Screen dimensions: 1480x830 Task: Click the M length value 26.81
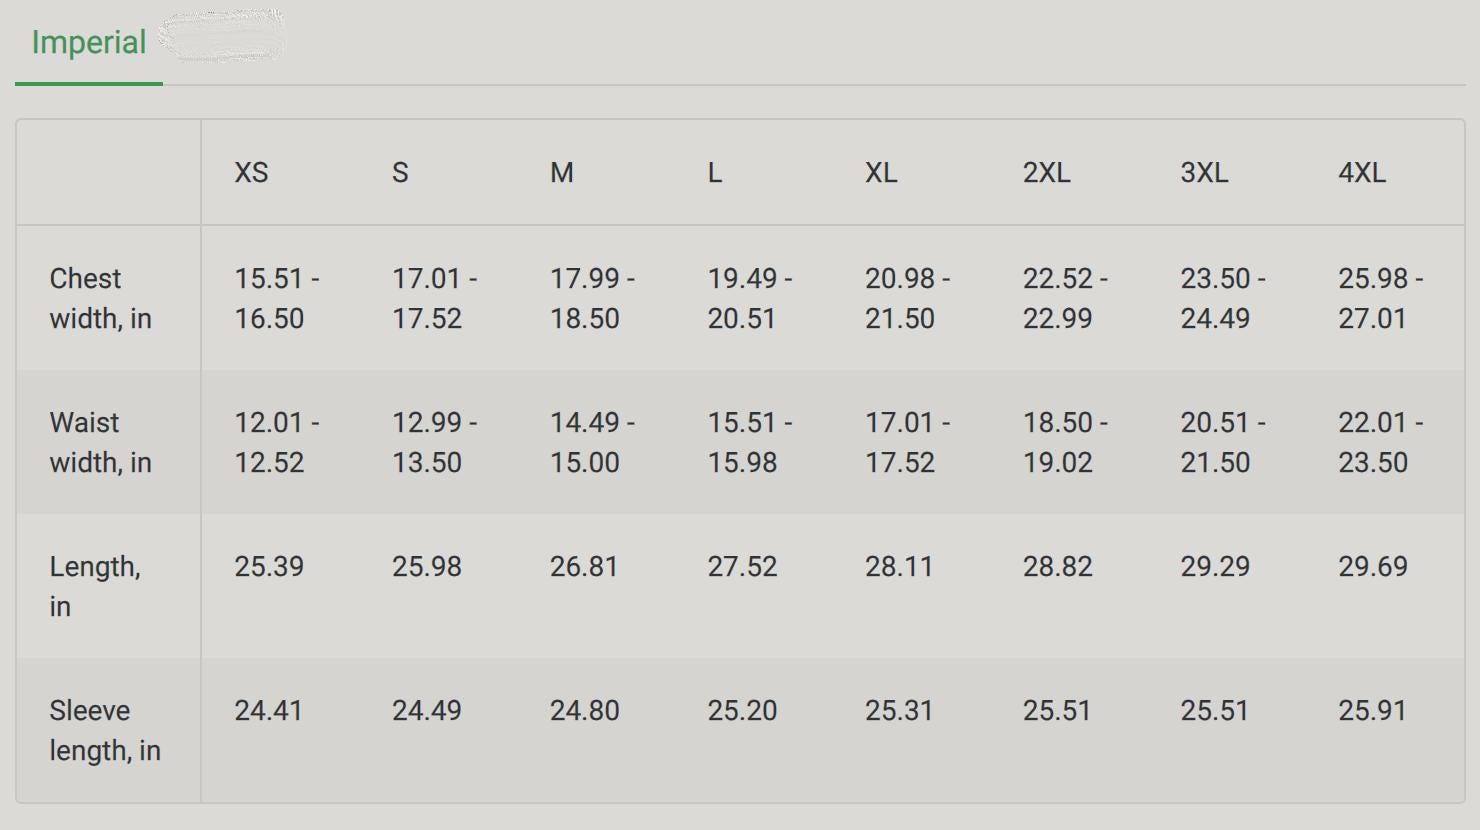(x=584, y=567)
